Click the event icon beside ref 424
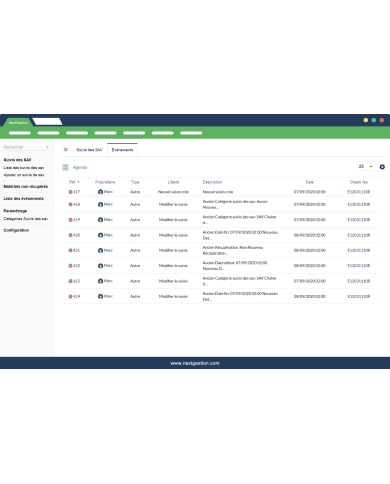 pyautogui.click(x=70, y=296)
